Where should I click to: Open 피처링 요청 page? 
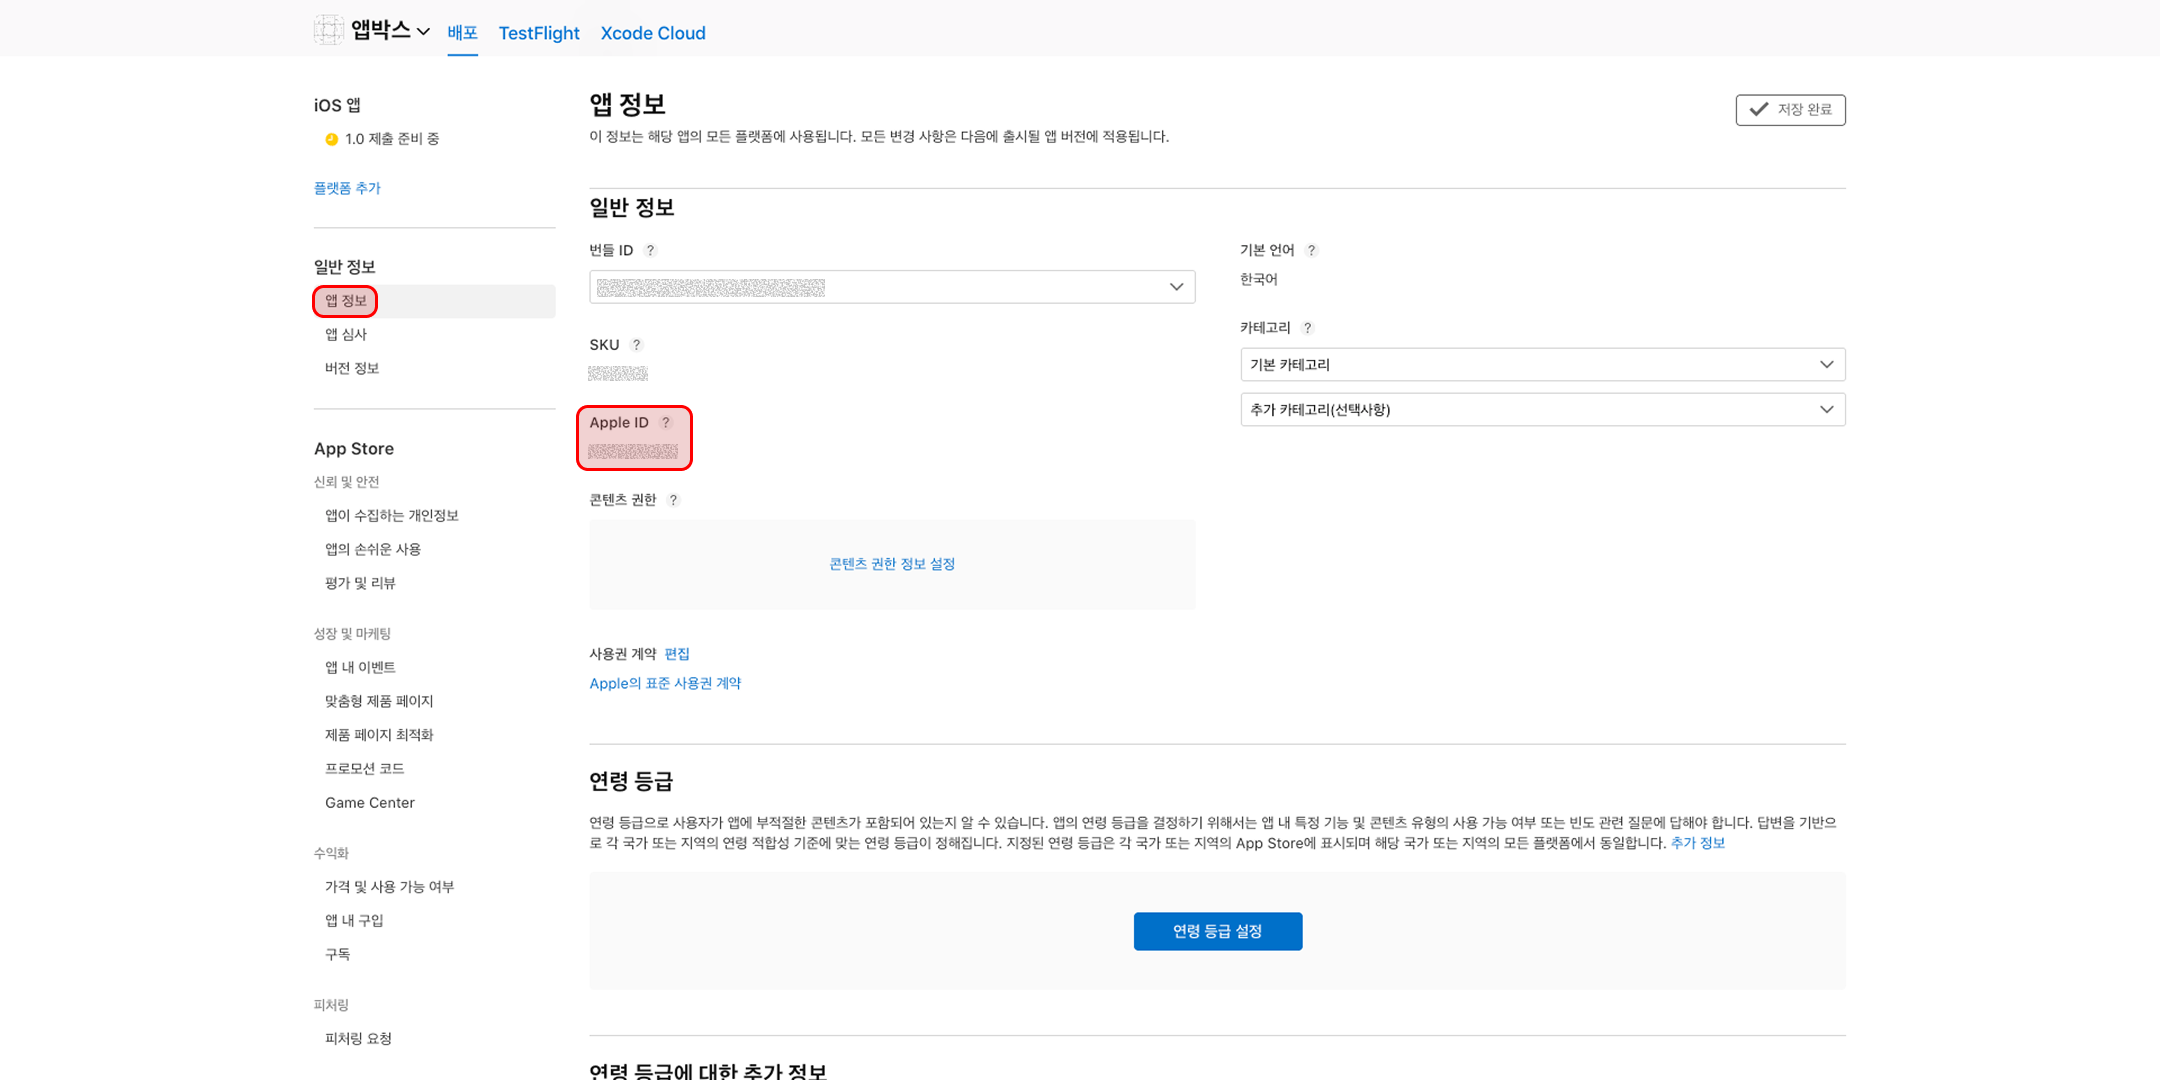358,1038
